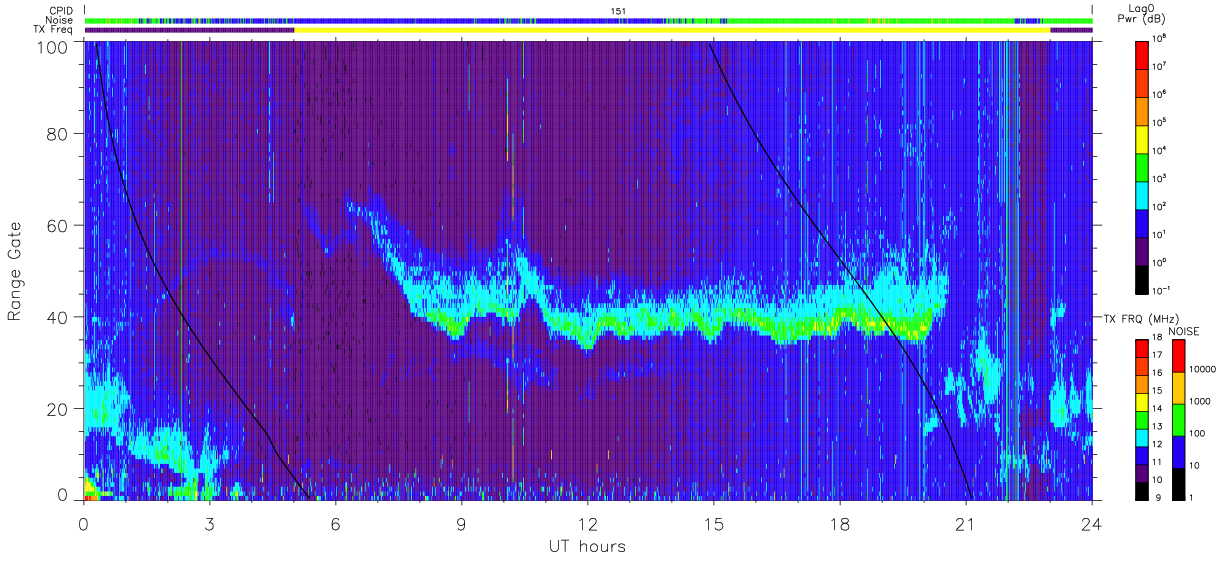Click the green-blue Noise strip above the plot
Image resolution: width=1228 pixels, height=567 pixels.
588,20
